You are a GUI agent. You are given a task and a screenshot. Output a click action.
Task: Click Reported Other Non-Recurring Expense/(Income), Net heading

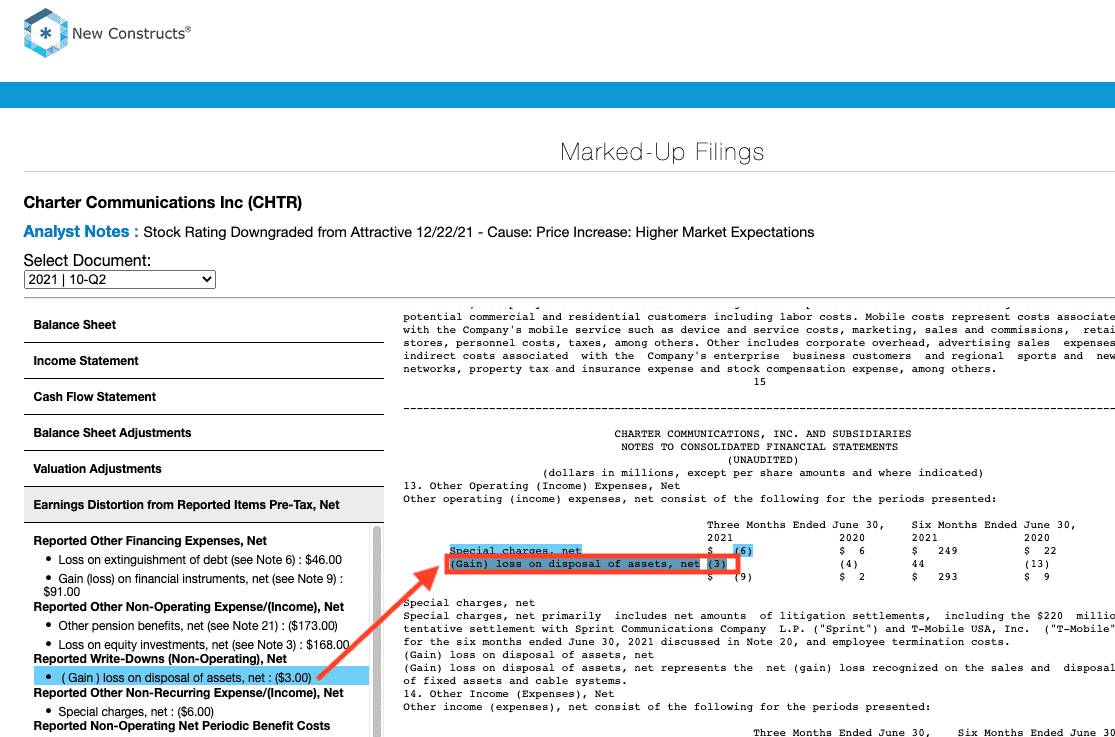[188, 693]
